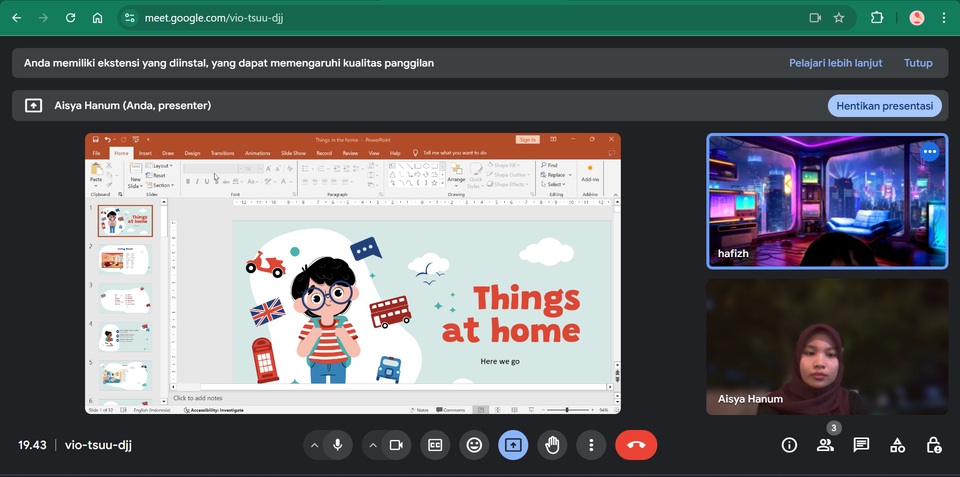Open more options three-dot menu
Screen dimensions: 960x477
(591, 445)
